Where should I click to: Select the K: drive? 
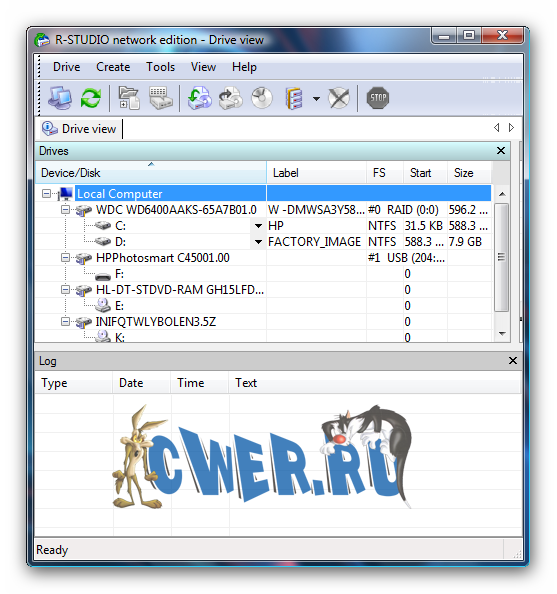click(x=120, y=337)
